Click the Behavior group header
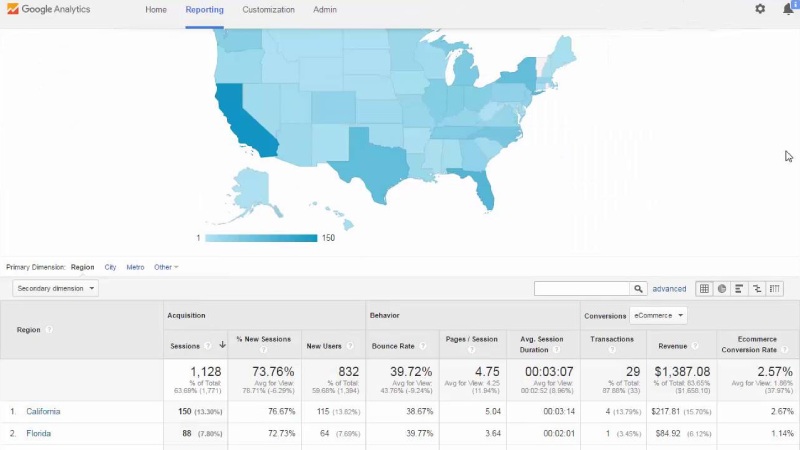800x450 pixels. [x=385, y=315]
